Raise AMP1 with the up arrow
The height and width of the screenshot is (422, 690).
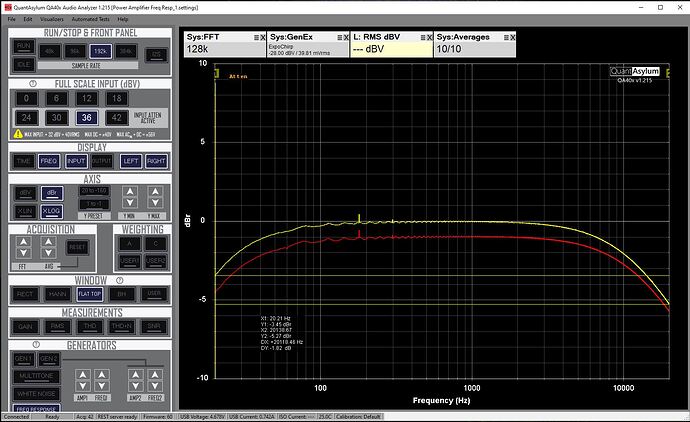coord(83,375)
